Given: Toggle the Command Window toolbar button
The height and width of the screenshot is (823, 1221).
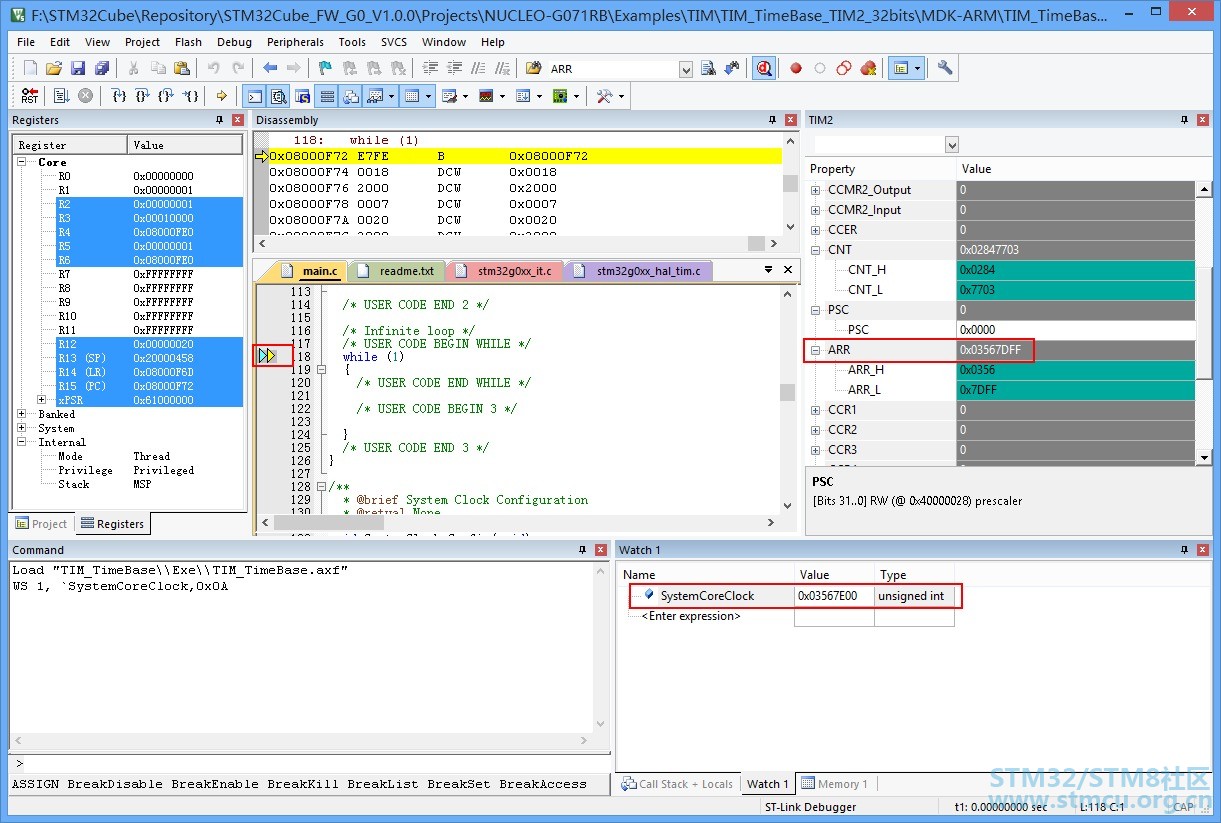Looking at the screenshot, I should tap(254, 96).
